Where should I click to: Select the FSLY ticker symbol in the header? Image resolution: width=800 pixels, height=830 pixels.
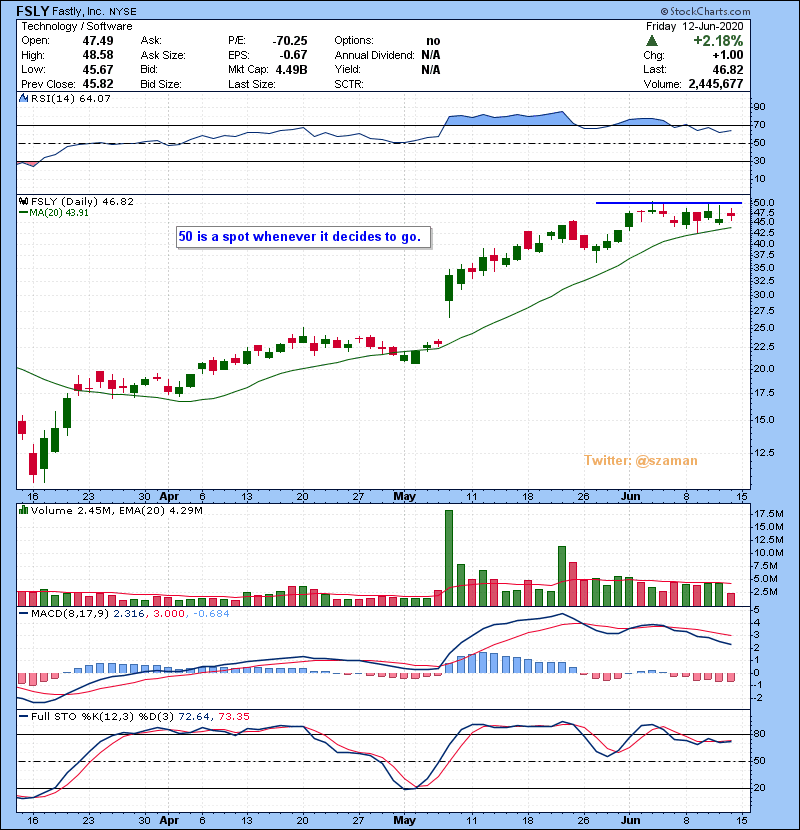[x=33, y=11]
